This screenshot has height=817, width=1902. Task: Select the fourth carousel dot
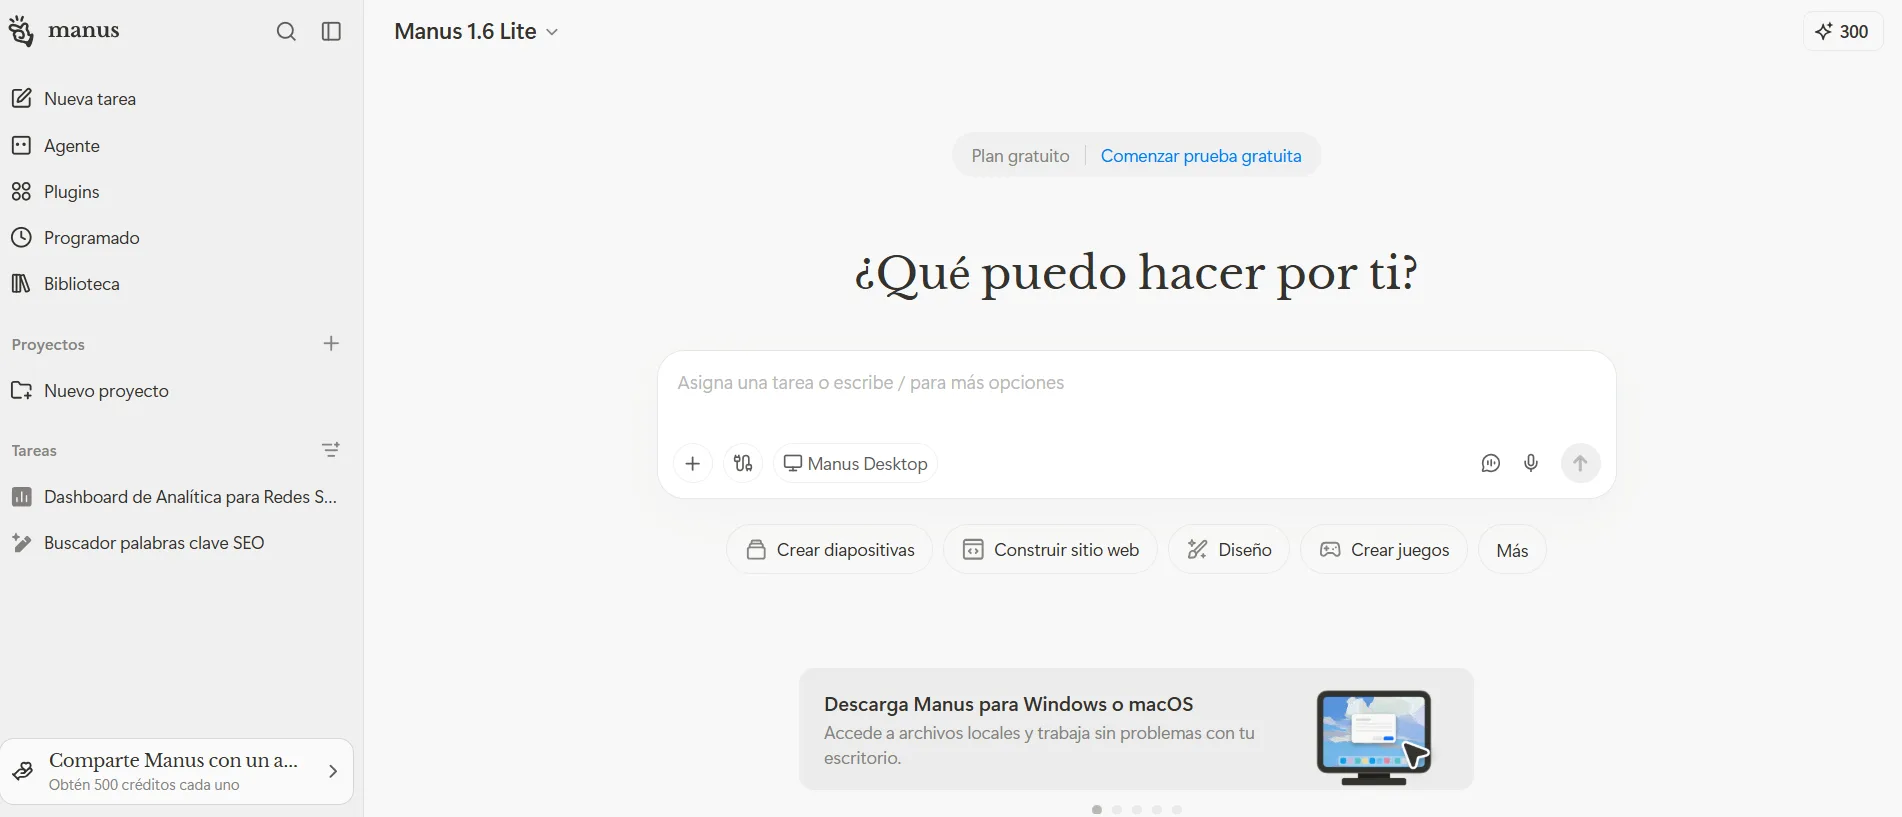click(1157, 810)
